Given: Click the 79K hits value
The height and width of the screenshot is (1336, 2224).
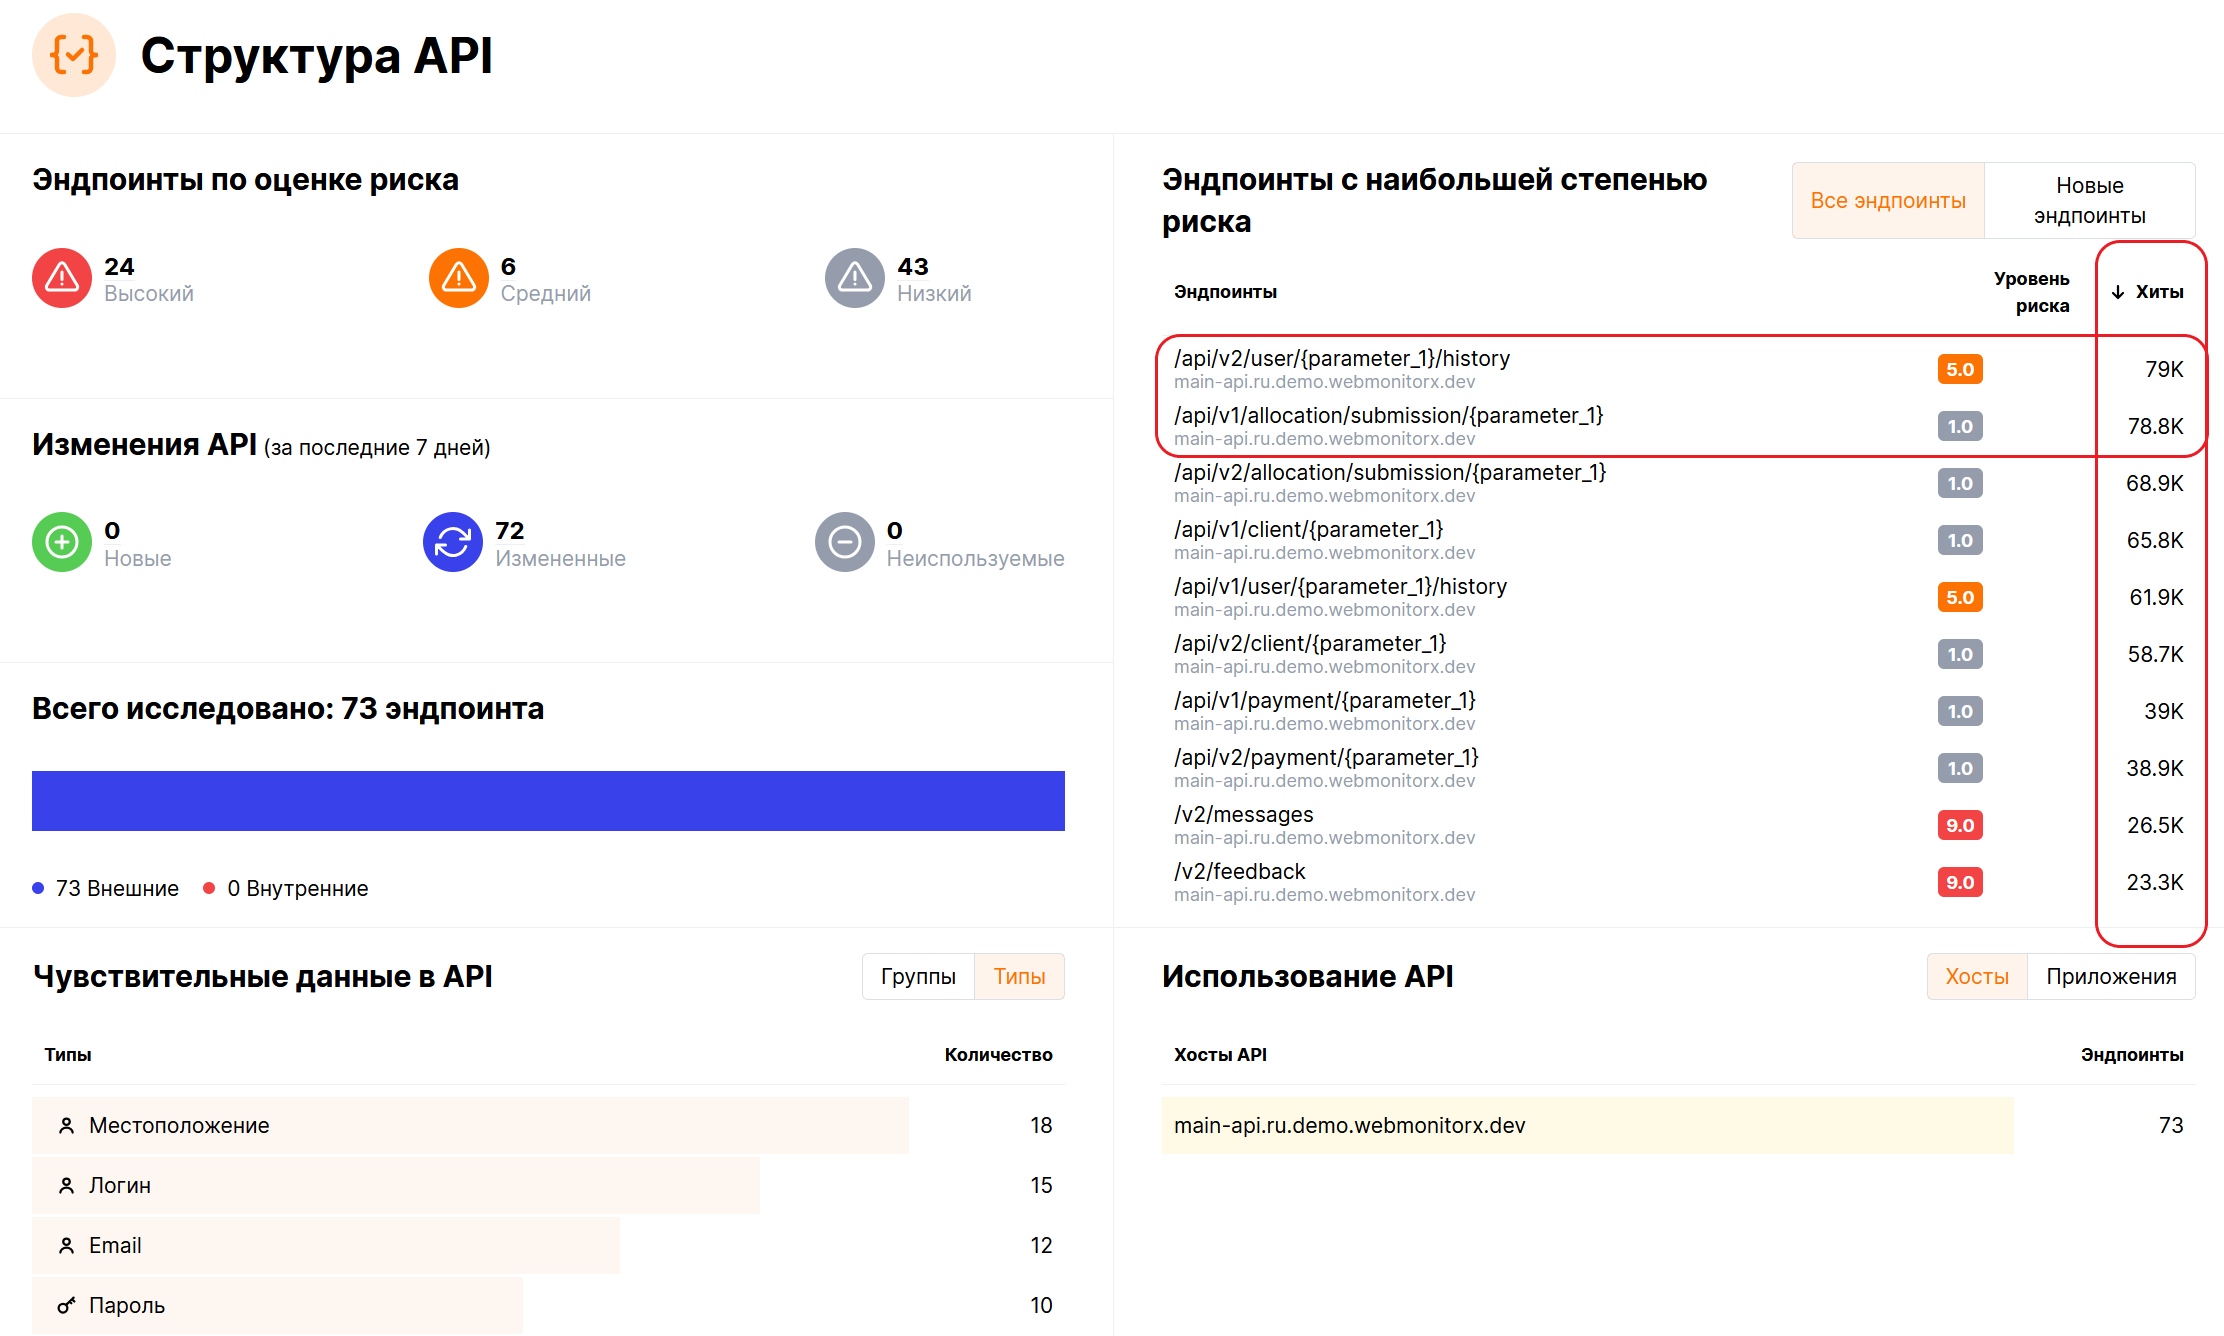Looking at the screenshot, I should [2164, 370].
